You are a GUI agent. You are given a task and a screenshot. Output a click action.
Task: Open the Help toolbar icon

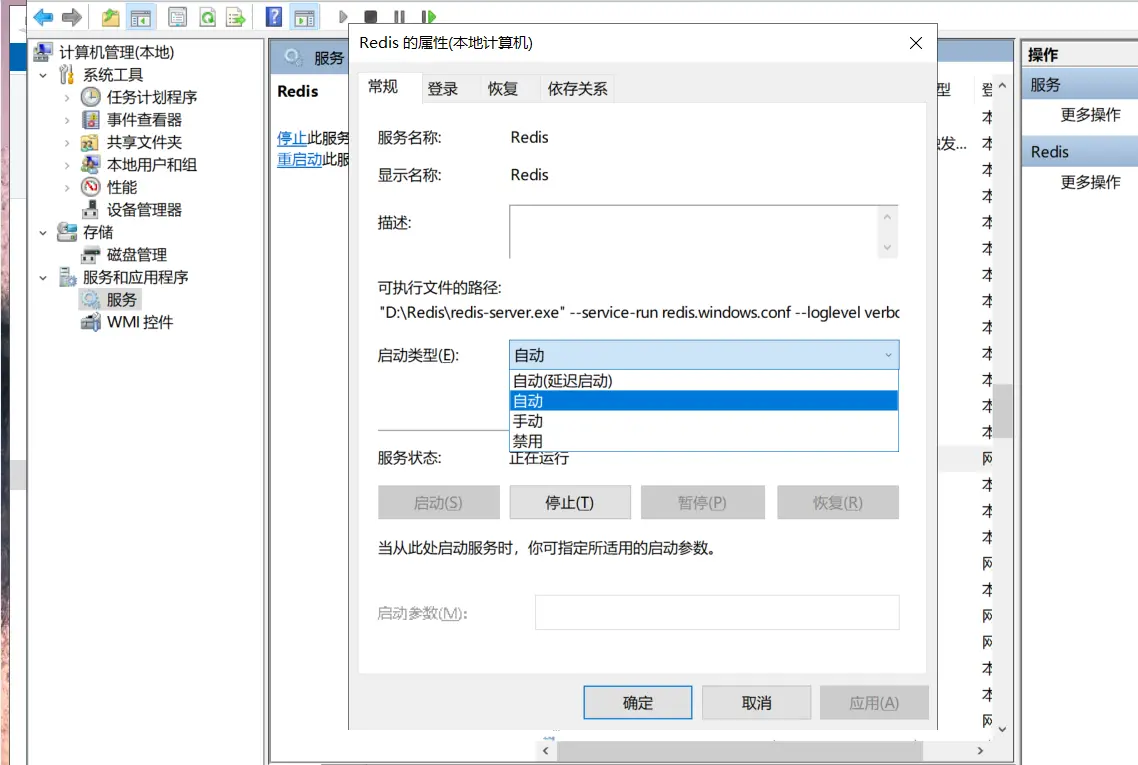coord(274,17)
